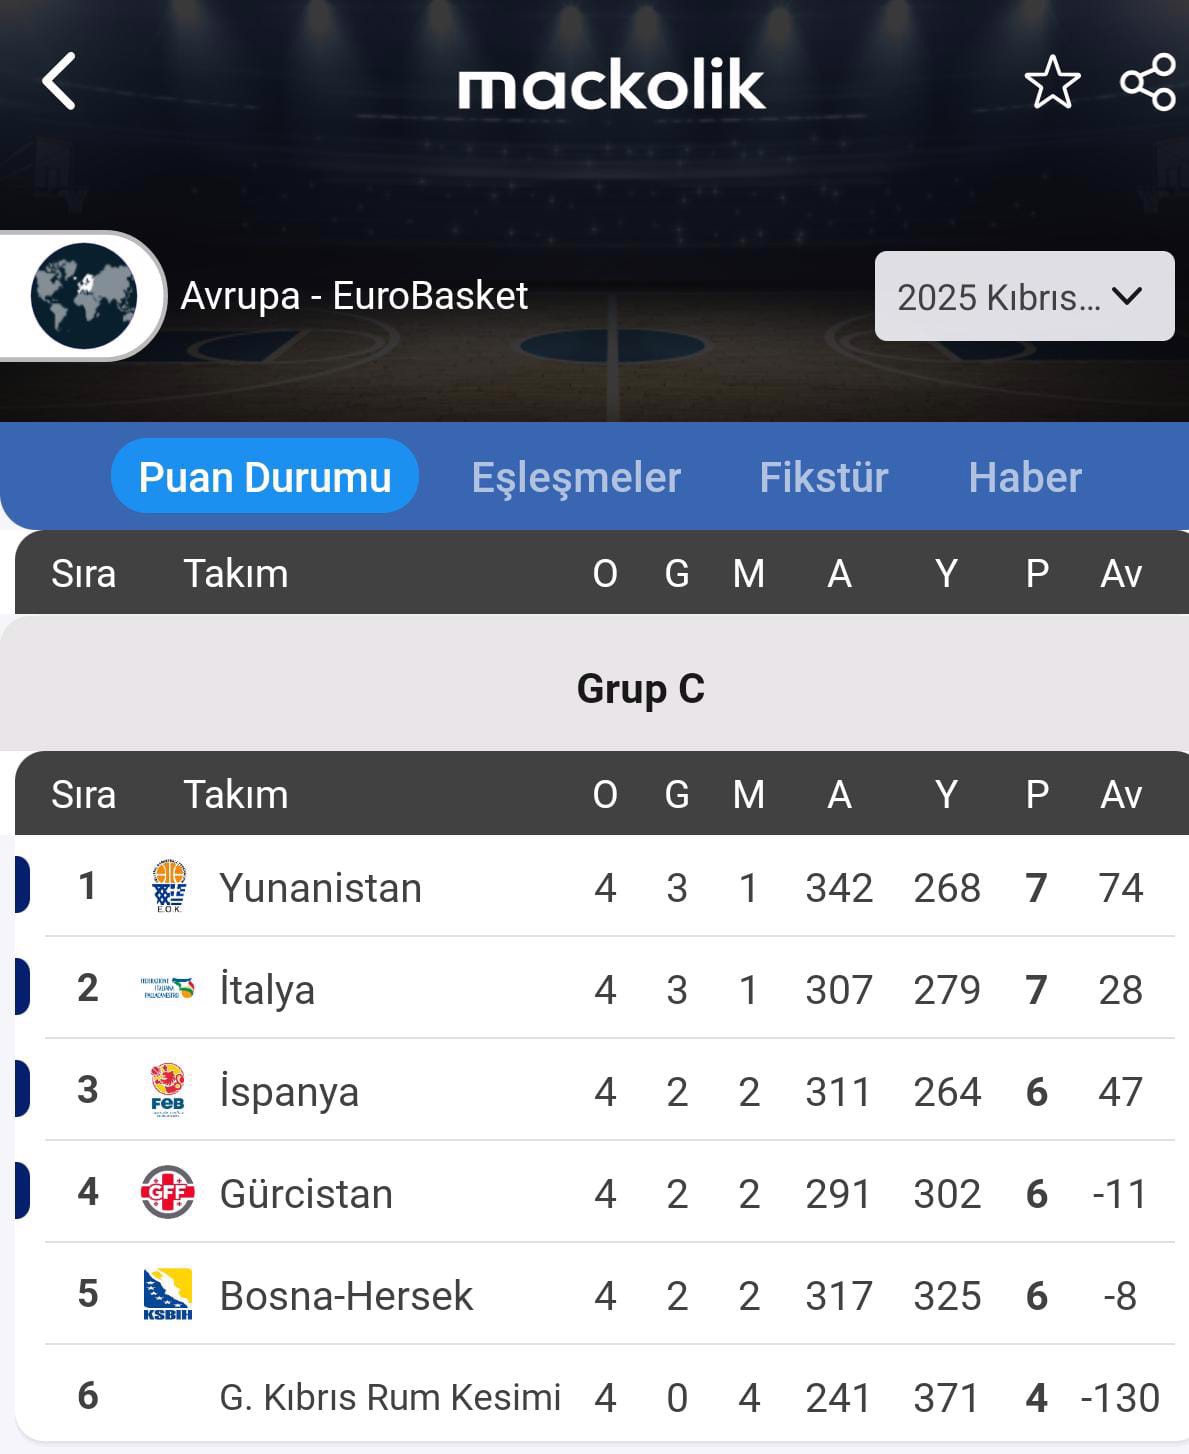
Task: Add EuroBasket to favorites via star icon
Action: (1052, 82)
